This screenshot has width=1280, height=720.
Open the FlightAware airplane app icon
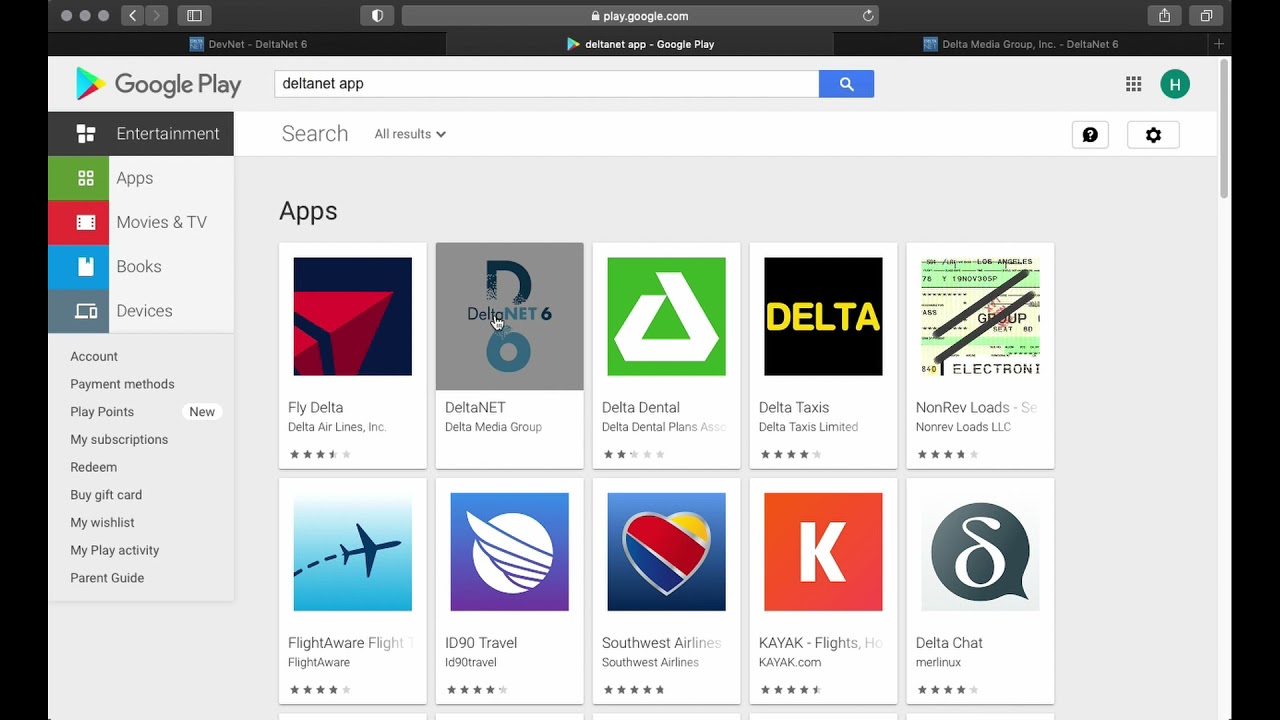pos(352,551)
